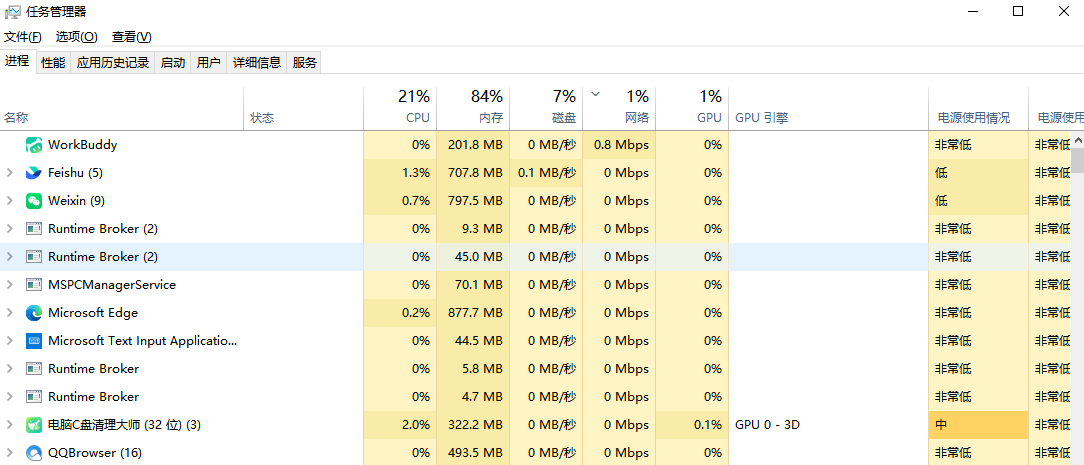Click the MSPCManagerService icon
The image size is (1084, 465).
tap(34, 285)
